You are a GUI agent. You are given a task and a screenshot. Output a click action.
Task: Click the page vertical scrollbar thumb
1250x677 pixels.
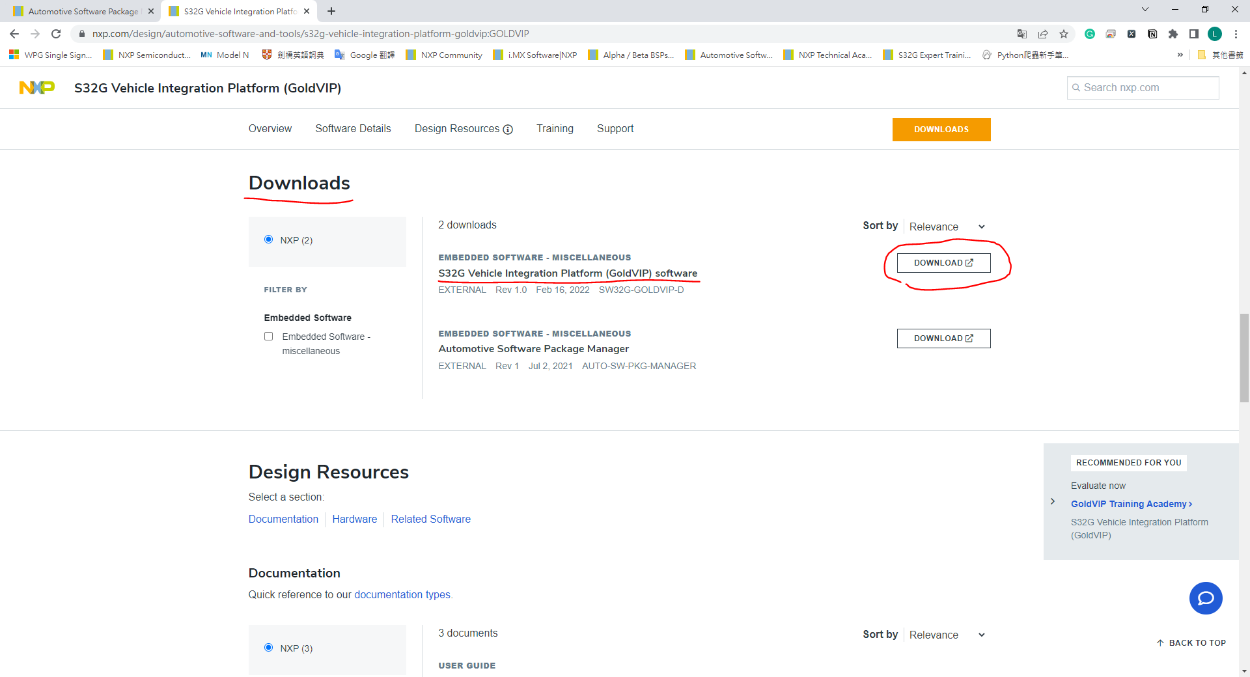[1243, 357]
